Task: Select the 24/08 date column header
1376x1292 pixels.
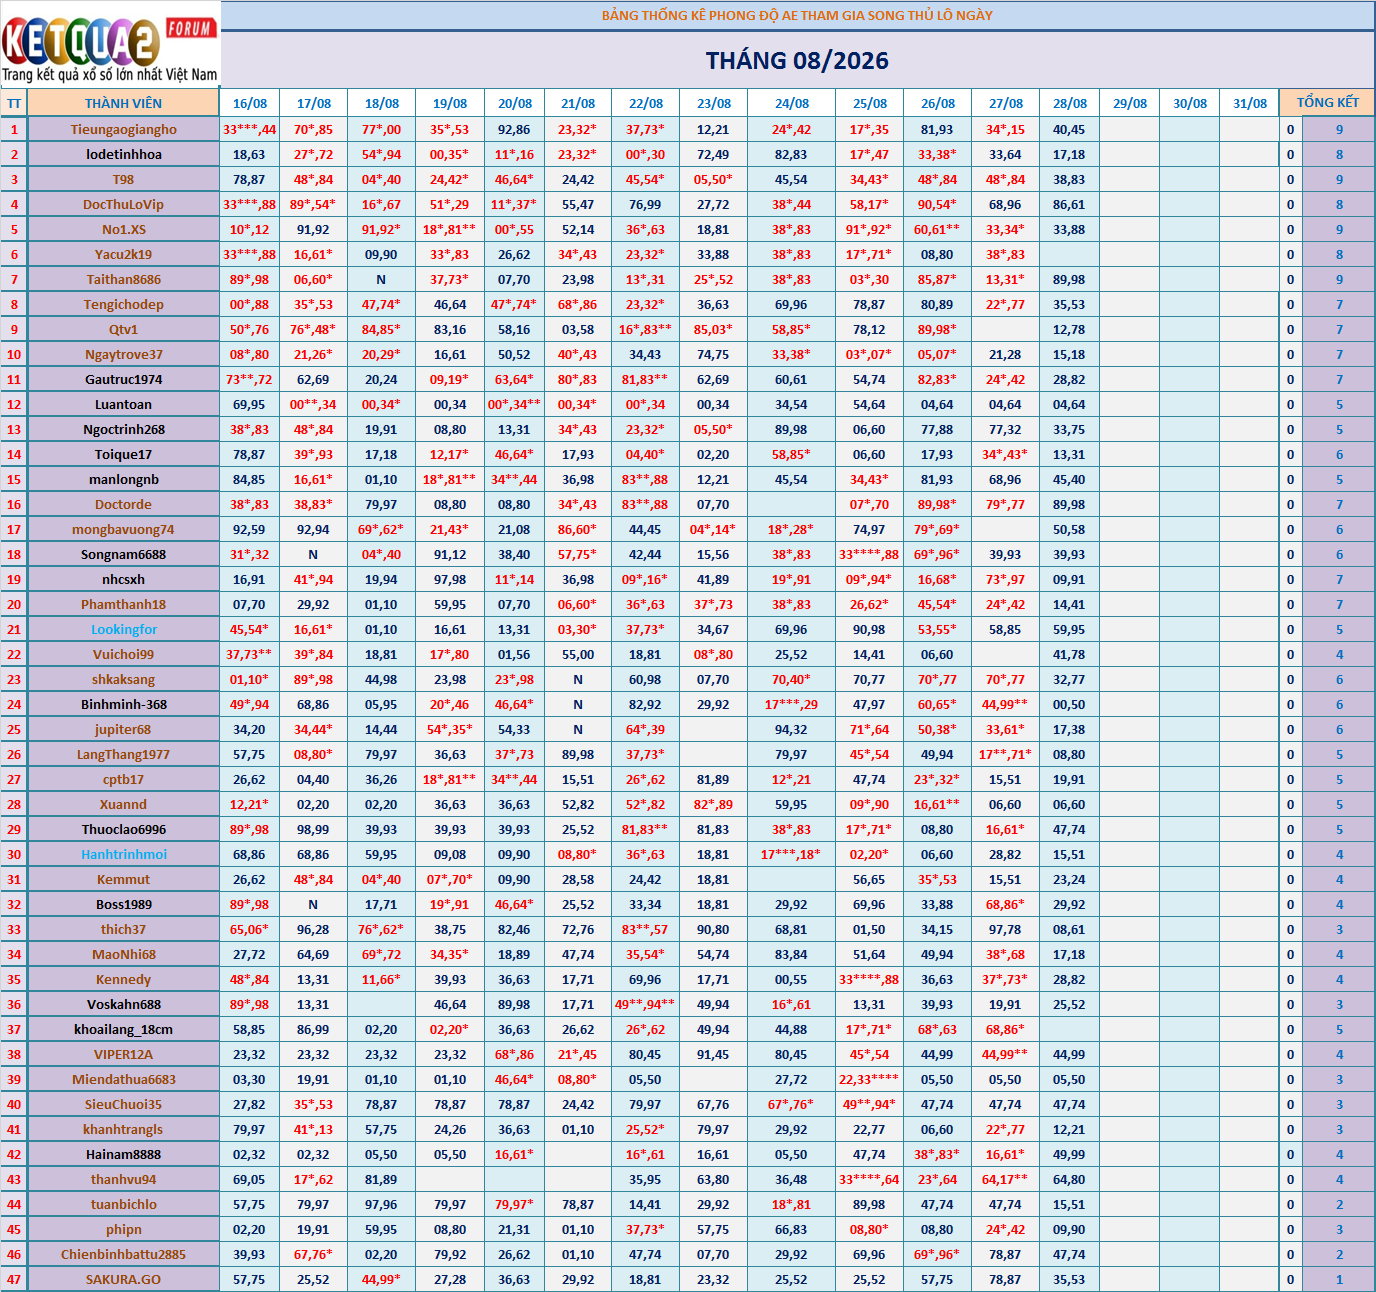Action: [x=792, y=103]
